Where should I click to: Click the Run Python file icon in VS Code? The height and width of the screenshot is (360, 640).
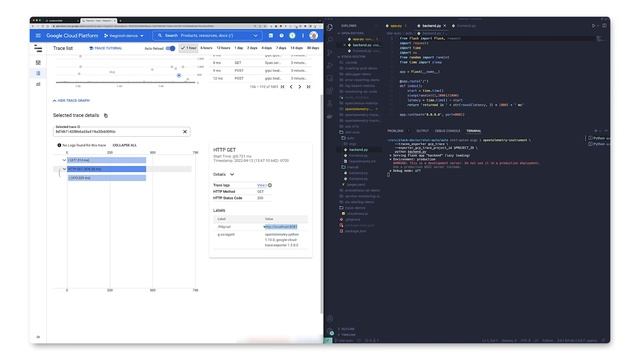[594, 26]
